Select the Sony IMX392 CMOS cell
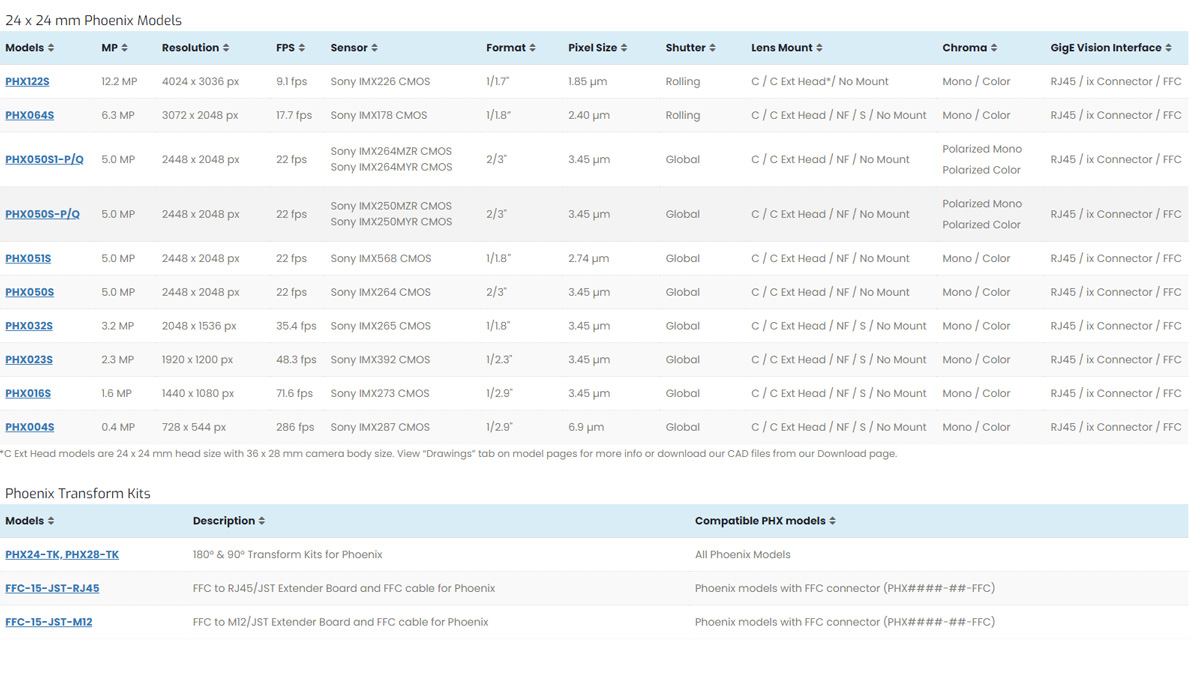 coord(380,360)
